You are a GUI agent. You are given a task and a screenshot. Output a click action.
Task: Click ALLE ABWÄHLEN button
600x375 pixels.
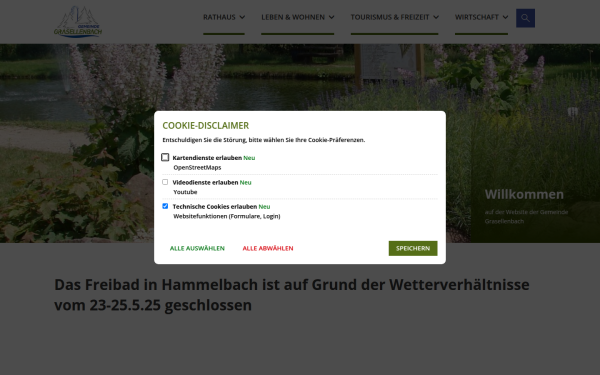tap(268, 248)
